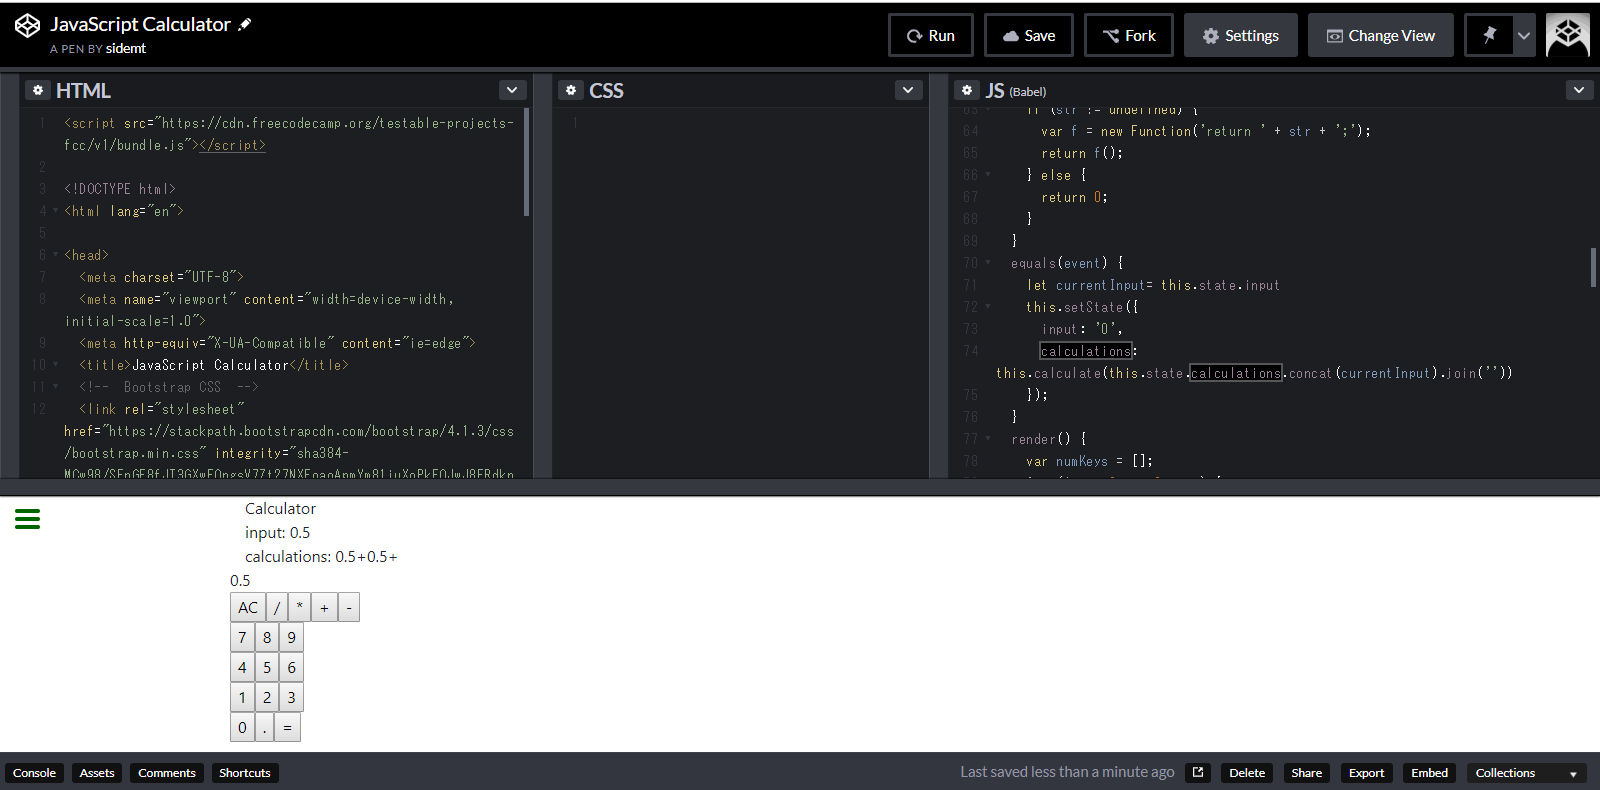Collapse code fold arrow at line 77
The height and width of the screenshot is (790, 1600).
click(x=988, y=439)
